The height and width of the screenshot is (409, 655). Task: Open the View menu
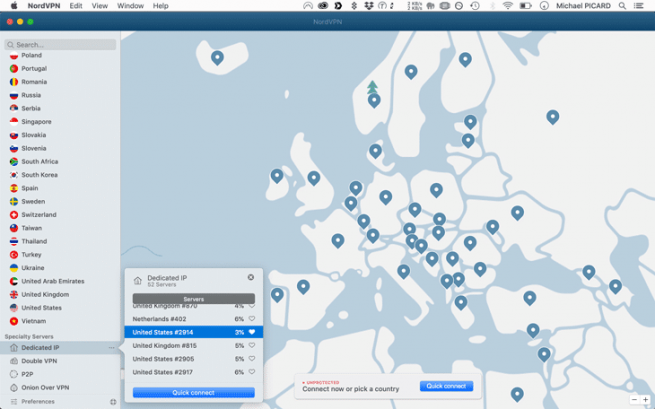(100, 6)
